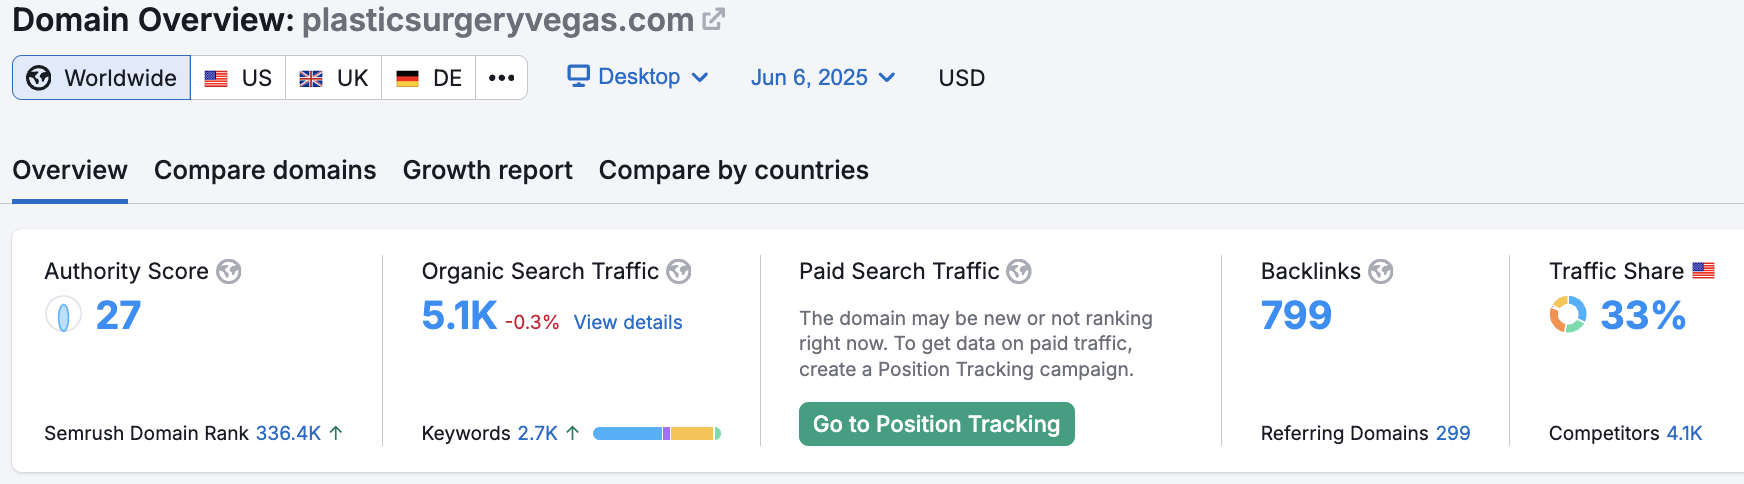Image resolution: width=1744 pixels, height=484 pixels.
Task: Open the Desktop device dropdown
Action: [638, 77]
